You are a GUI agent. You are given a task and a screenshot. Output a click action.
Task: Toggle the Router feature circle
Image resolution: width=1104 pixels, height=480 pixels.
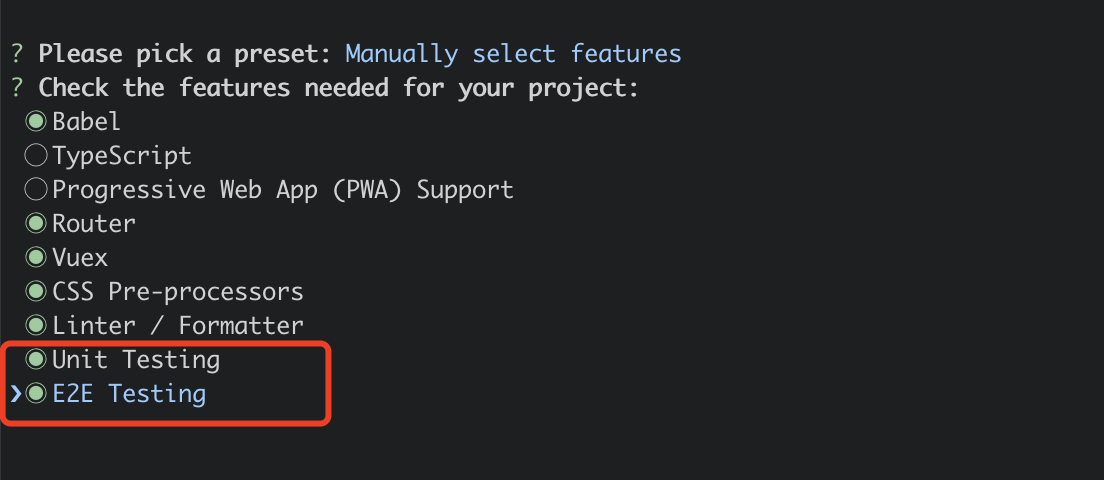pyautogui.click(x=37, y=224)
